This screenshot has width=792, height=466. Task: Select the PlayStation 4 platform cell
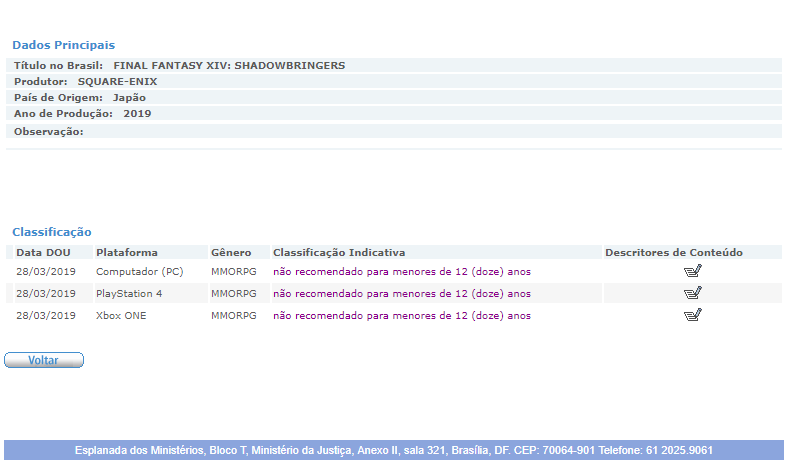tap(129, 293)
